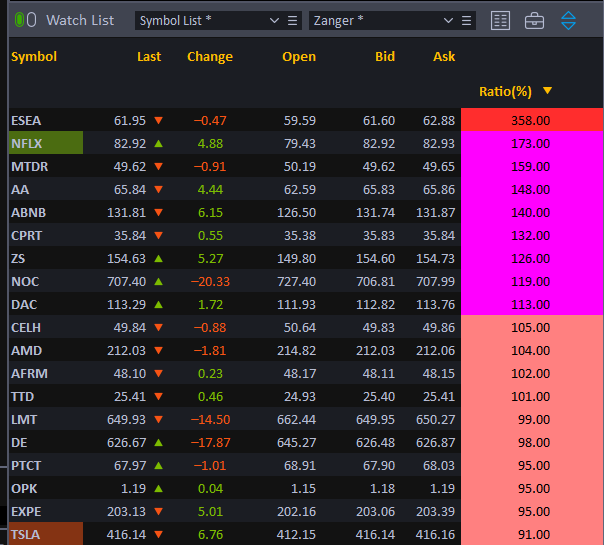Click the blue expand/collapse arrows icon
This screenshot has height=545, width=604.
pos(568,20)
